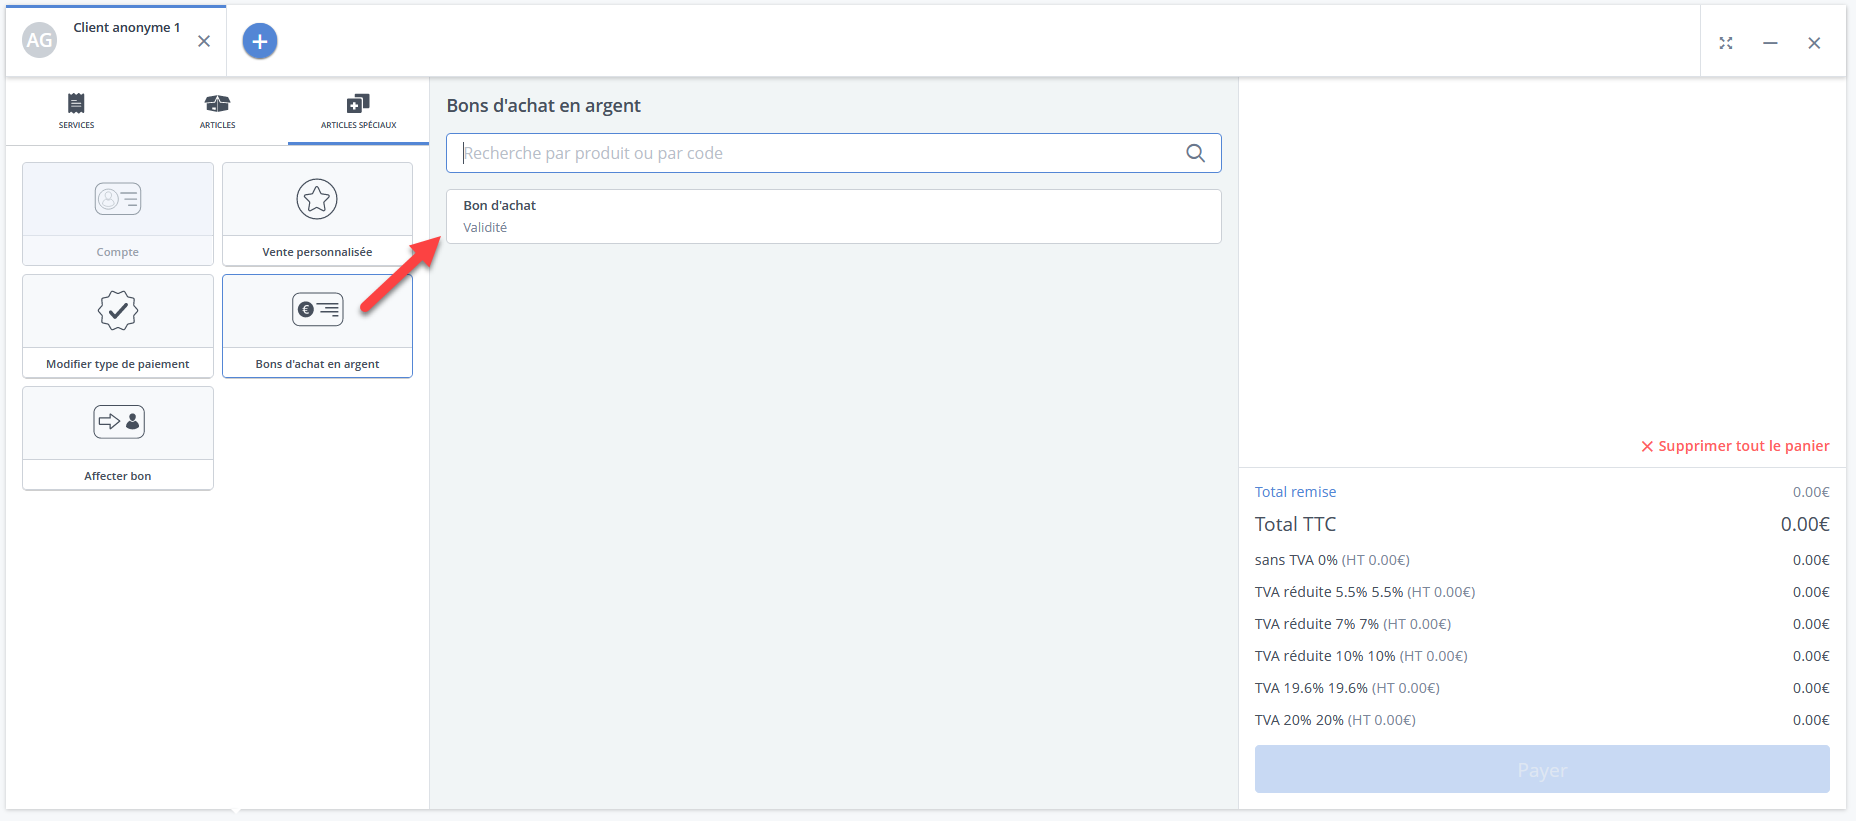Switch to the Articles tab
The width and height of the screenshot is (1856, 821).
coord(217,111)
